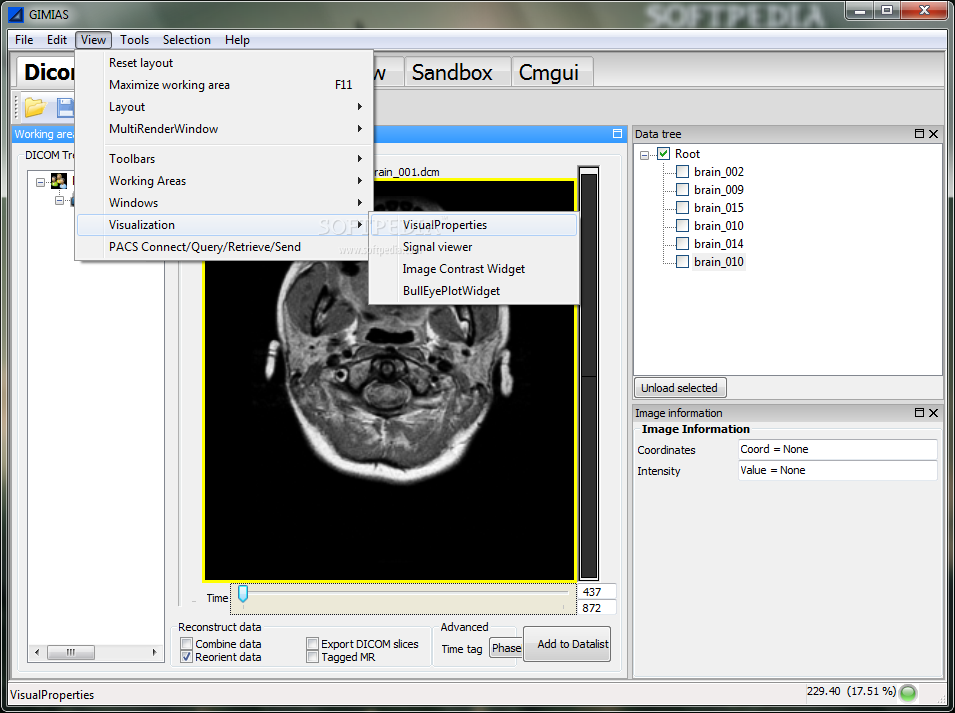955x713 pixels.
Task: Close the Image information panel
Action: click(x=934, y=413)
